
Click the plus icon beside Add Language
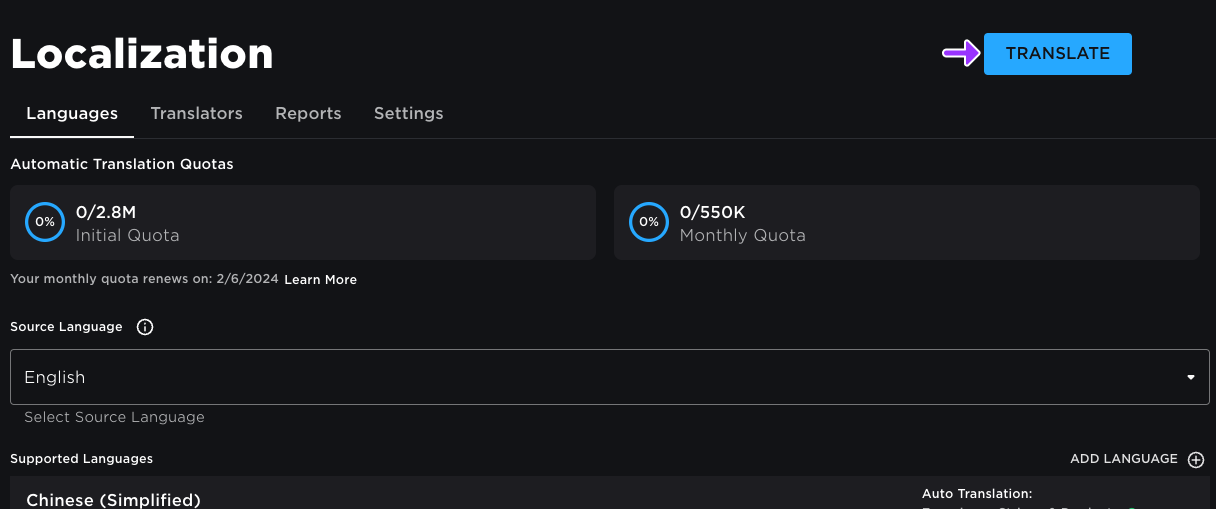[x=1196, y=460]
